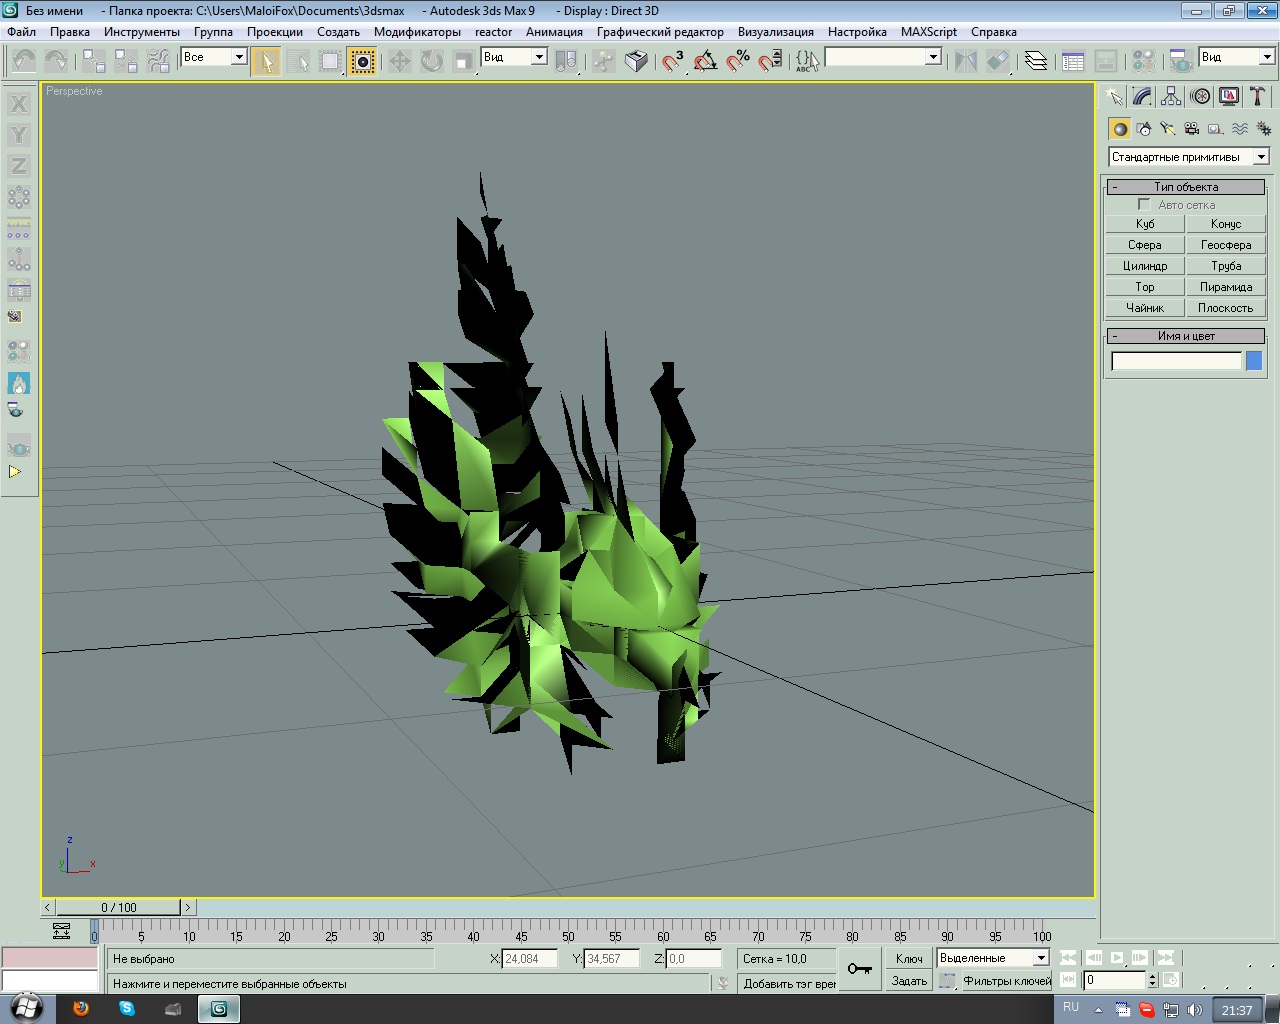This screenshot has height=1024, width=1280.
Task: Open the Material Editor spheres icon
Action: [x=1143, y=61]
